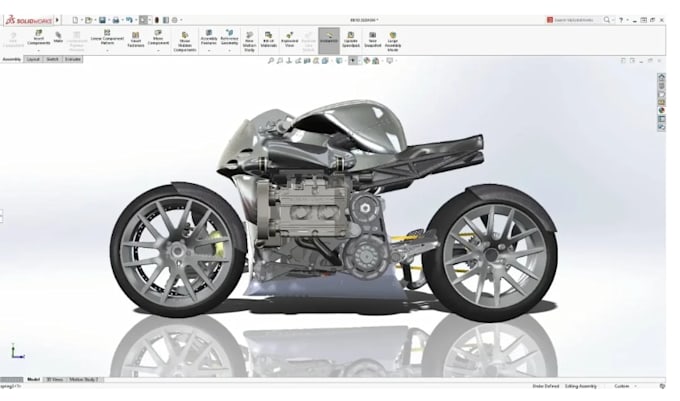Click Exploded View
680x401 pixels.
click(x=289, y=39)
